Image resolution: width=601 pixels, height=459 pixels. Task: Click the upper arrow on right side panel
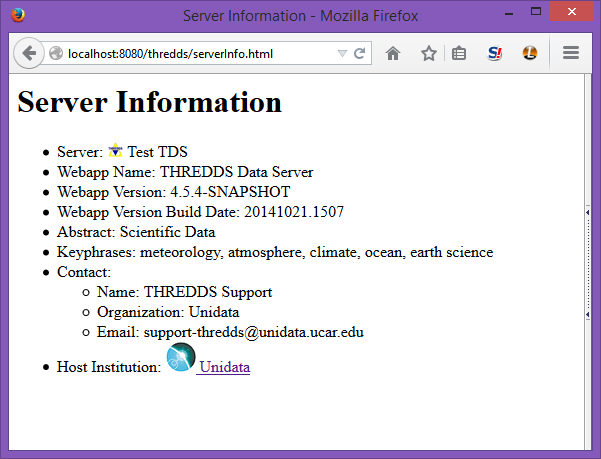587,213
